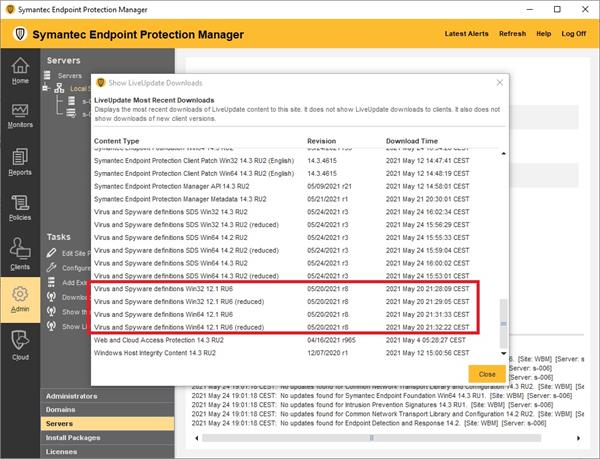This screenshot has width=600, height=459.
Task: Click the Add Ext server icon
Action: coord(51,282)
